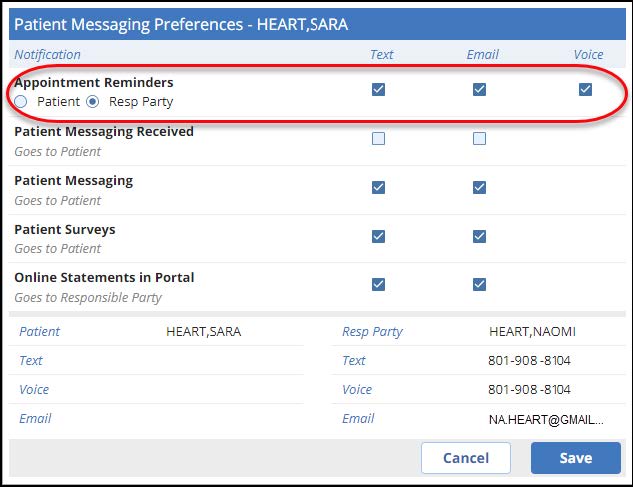Screen dimensions: 633x487
Task: Toggle Patient Messaging Email checkbox
Action: 479,187
